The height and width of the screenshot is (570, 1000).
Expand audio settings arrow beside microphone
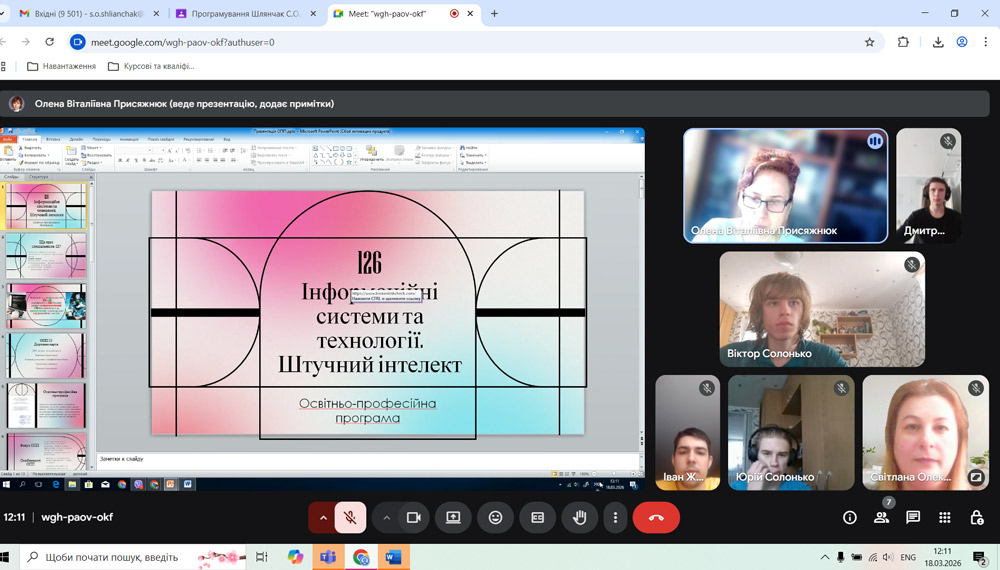coord(323,518)
